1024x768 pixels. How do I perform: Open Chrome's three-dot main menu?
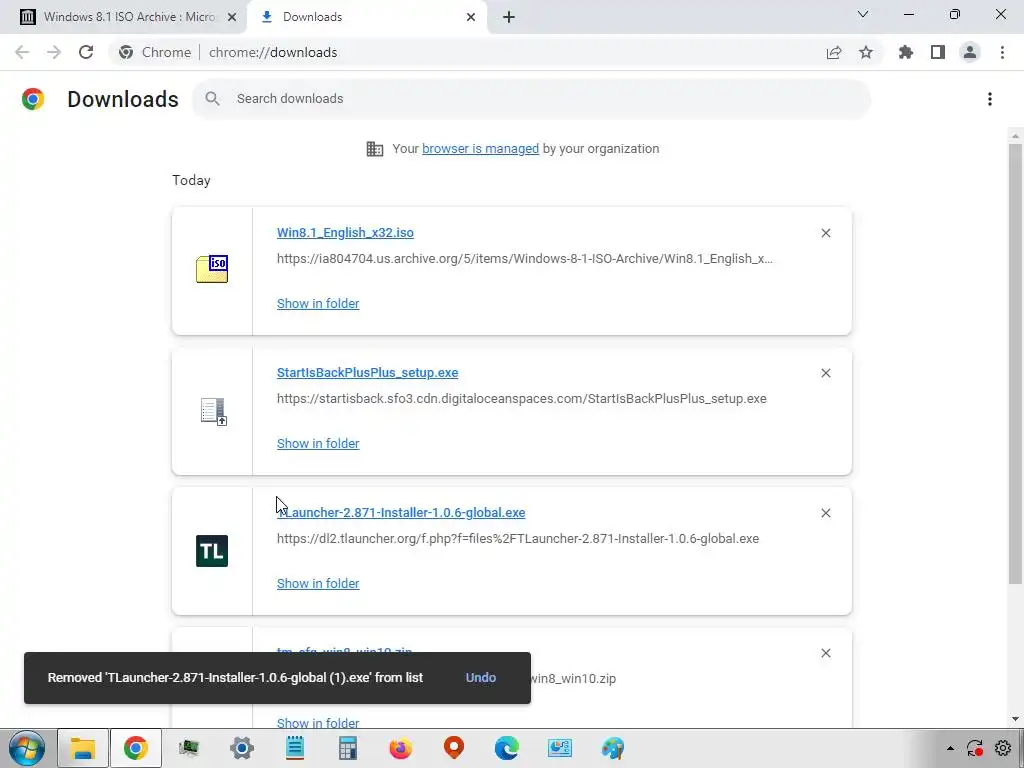[x=1002, y=52]
